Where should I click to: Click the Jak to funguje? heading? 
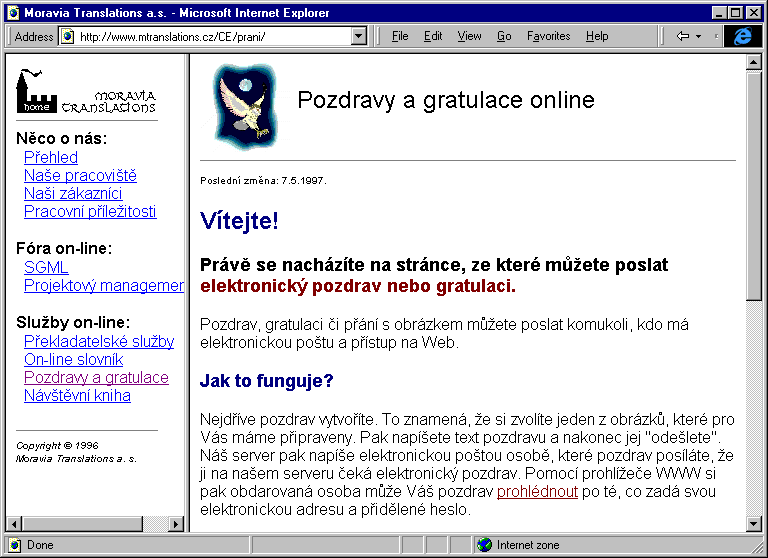(266, 381)
